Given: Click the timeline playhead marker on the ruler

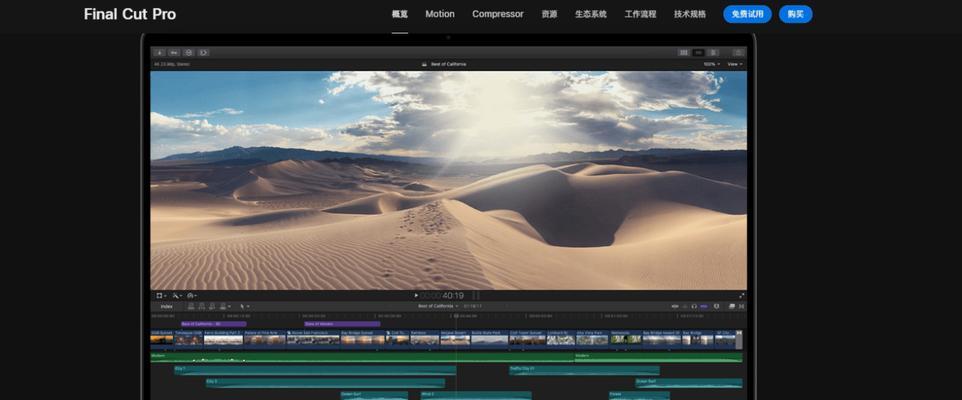Looking at the screenshot, I should tap(456, 315).
